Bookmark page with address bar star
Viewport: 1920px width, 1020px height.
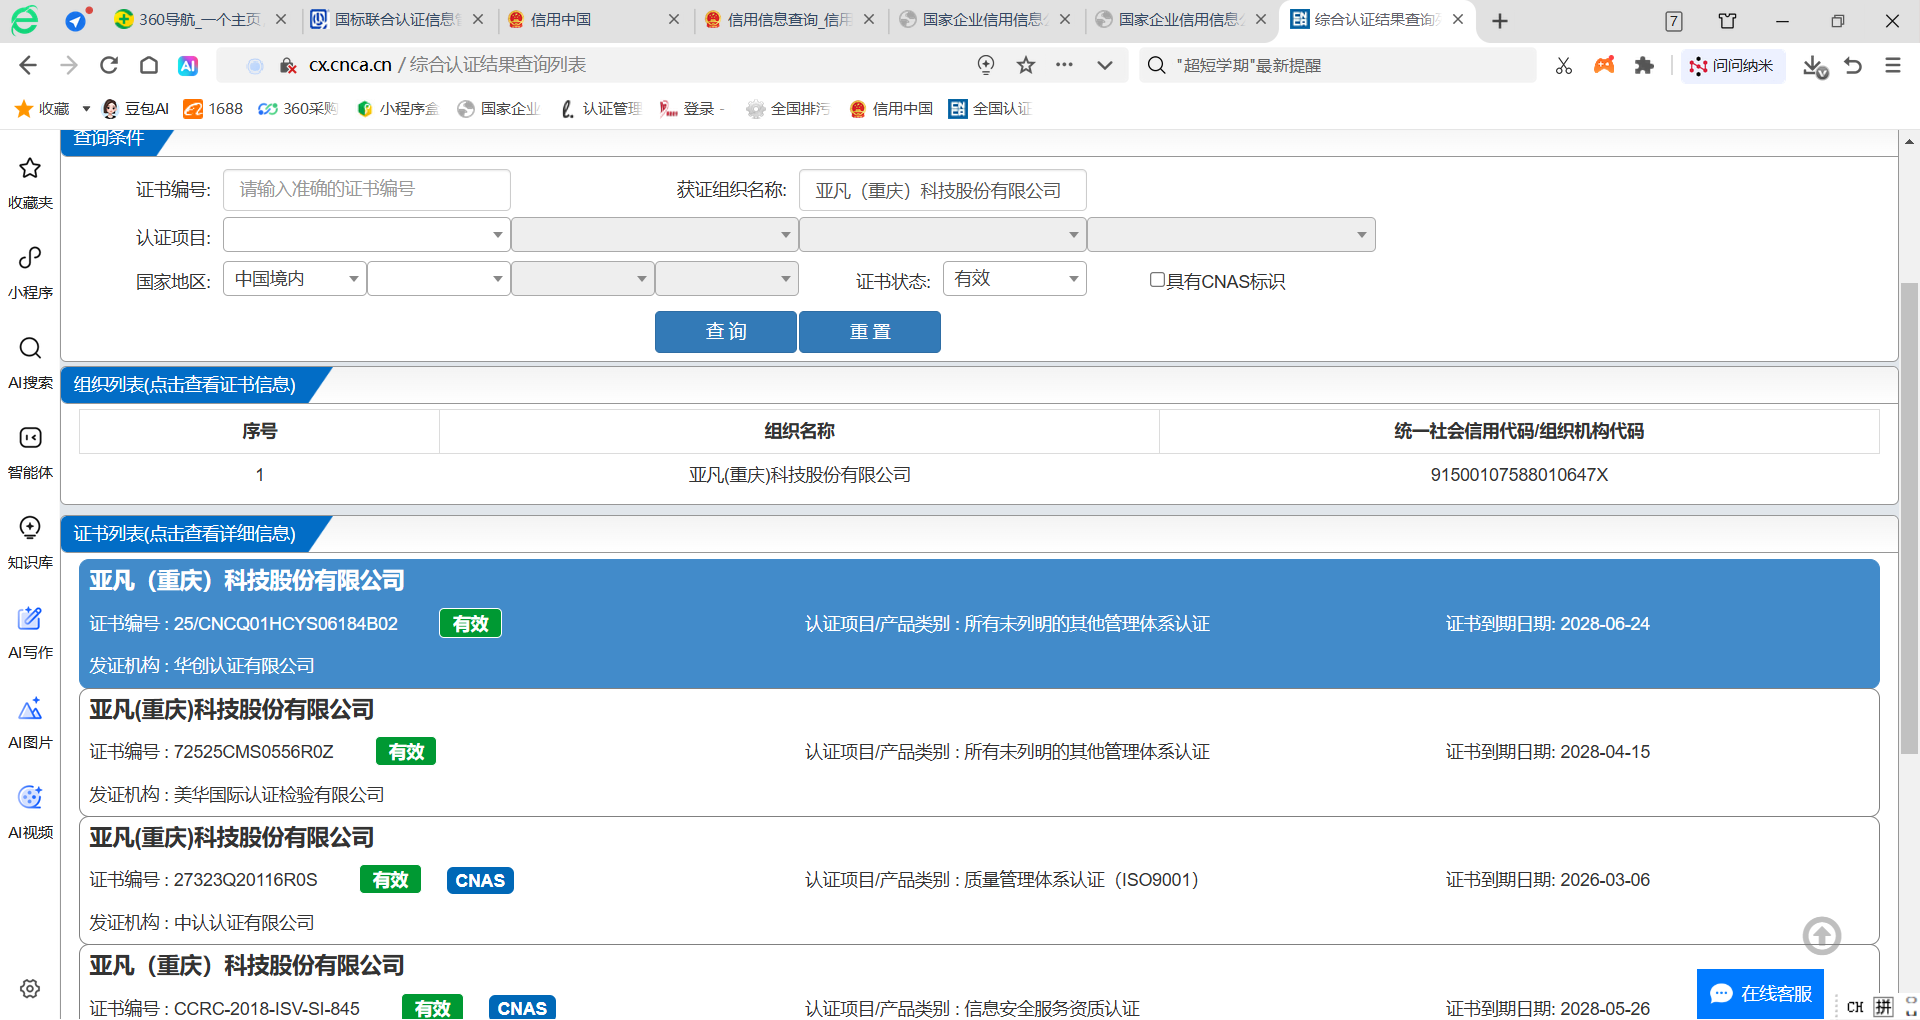click(1026, 65)
